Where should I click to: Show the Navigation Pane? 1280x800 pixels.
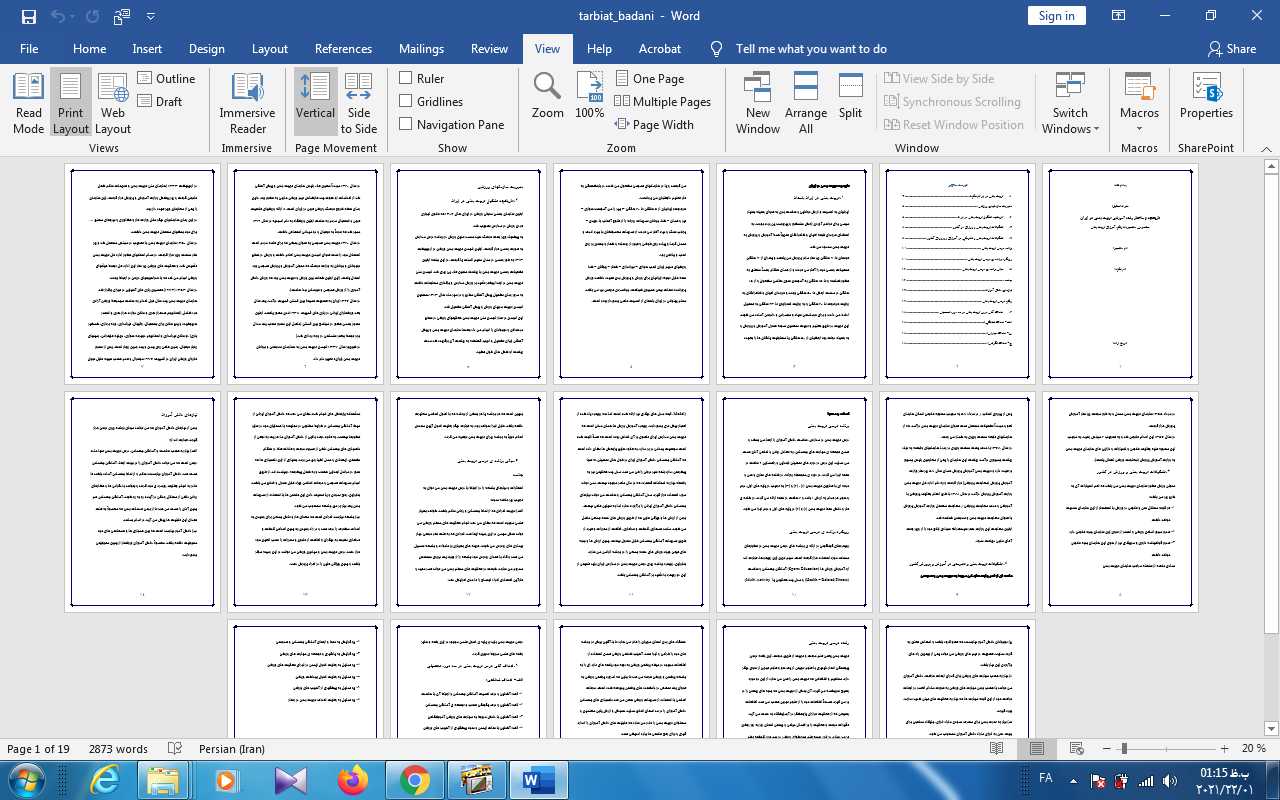406,124
